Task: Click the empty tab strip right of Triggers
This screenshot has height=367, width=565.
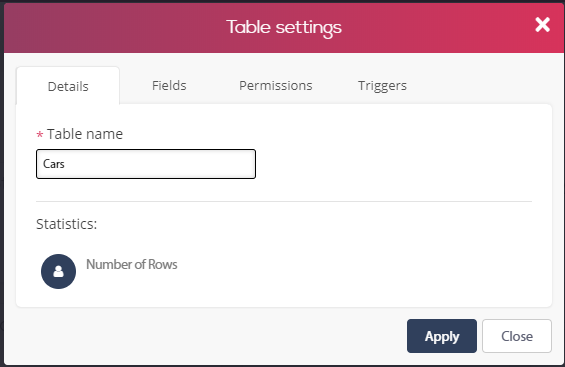Action: 483,86
